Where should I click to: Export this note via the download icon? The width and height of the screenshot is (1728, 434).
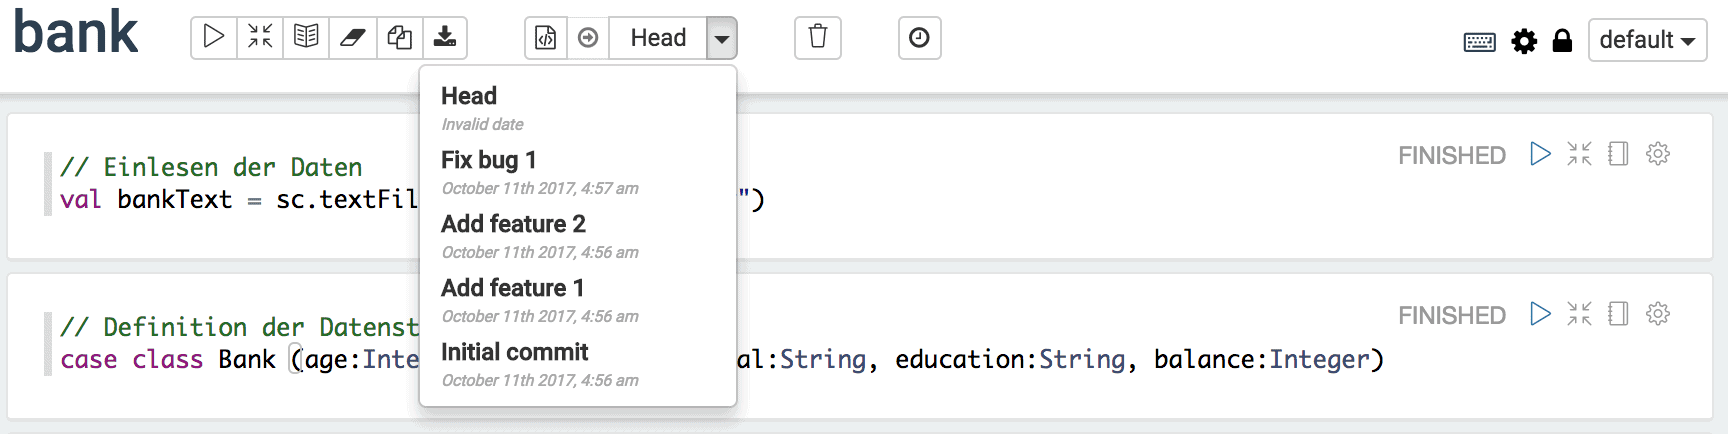tap(445, 38)
